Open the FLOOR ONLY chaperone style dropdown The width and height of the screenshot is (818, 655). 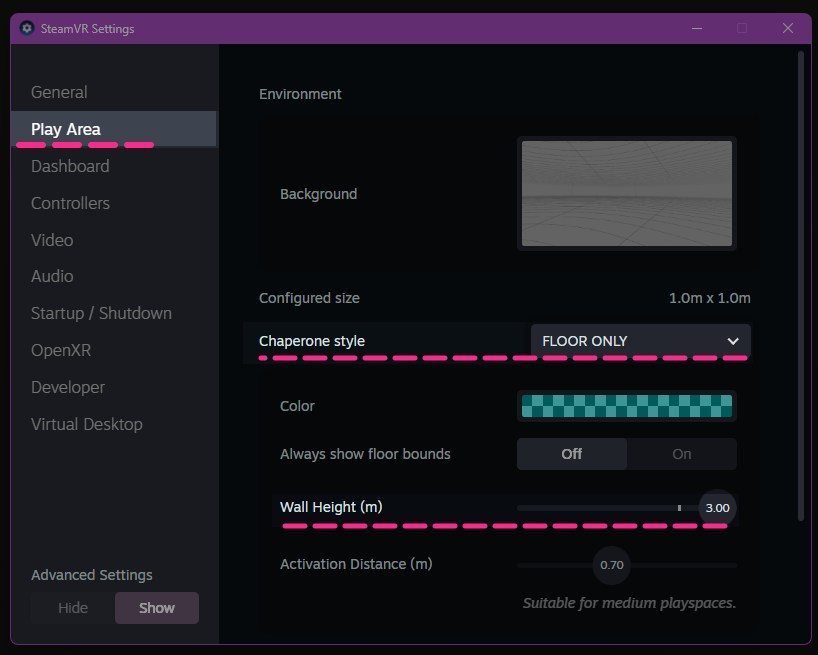pos(641,341)
